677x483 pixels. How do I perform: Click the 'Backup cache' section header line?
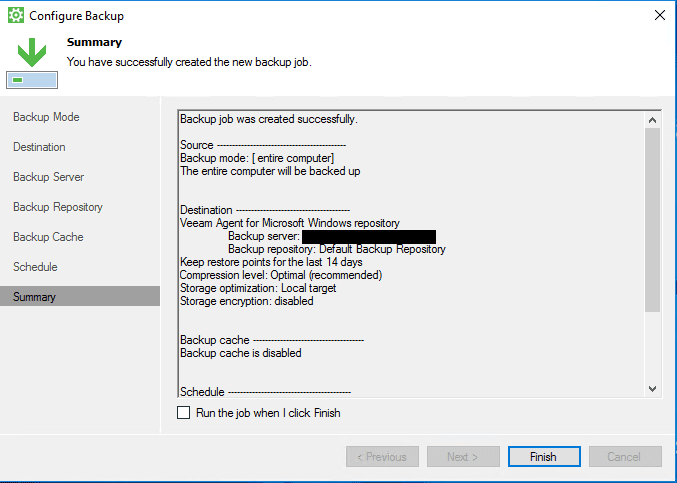(x=272, y=340)
